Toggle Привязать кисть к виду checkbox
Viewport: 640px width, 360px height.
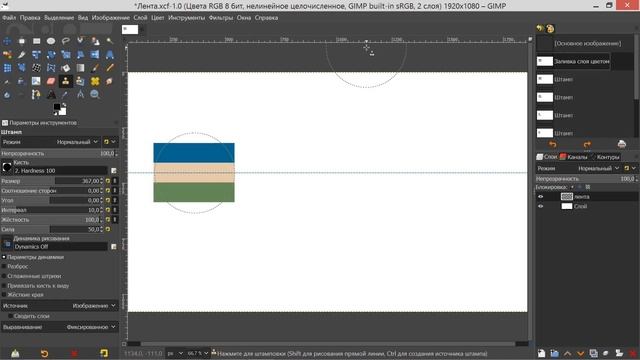click(4, 286)
